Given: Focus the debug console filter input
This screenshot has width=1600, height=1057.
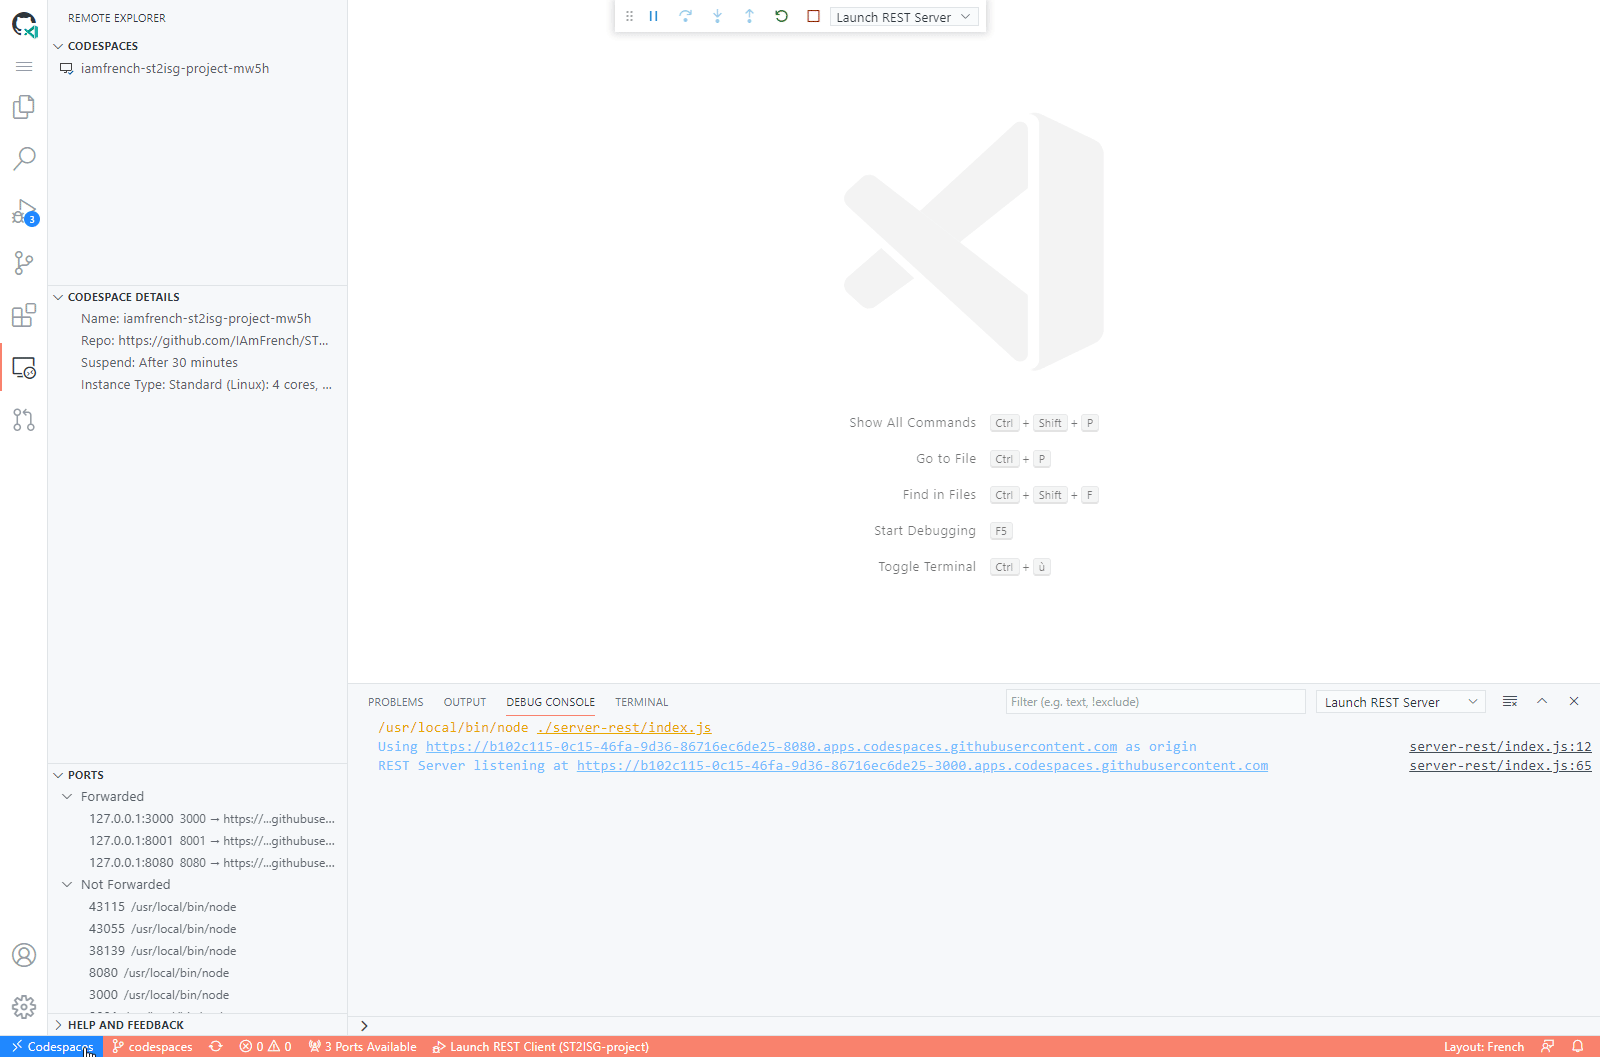Looking at the screenshot, I should (x=1155, y=702).
